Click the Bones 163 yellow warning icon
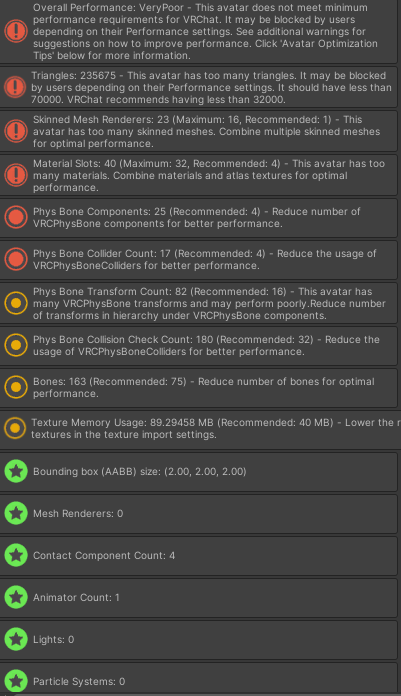The width and height of the screenshot is (401, 696). click(x=16, y=387)
